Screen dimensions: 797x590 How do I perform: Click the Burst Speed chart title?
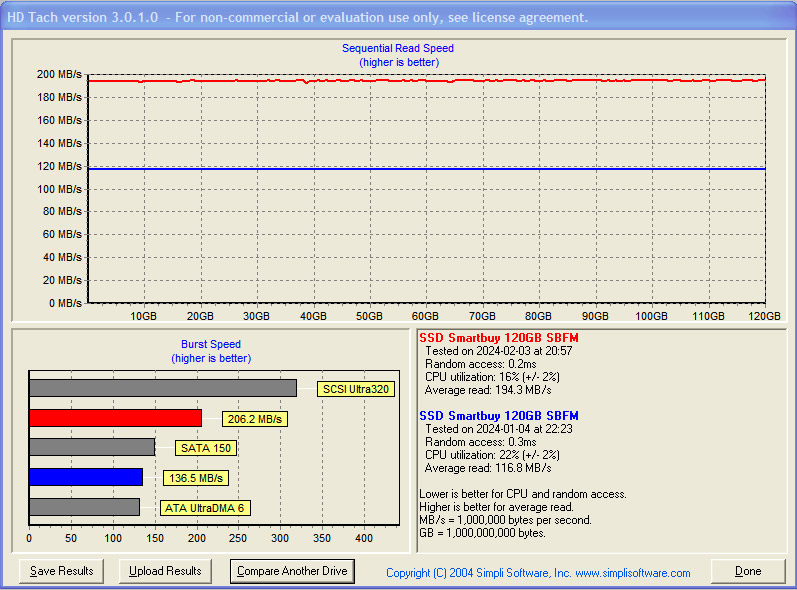click(210, 344)
